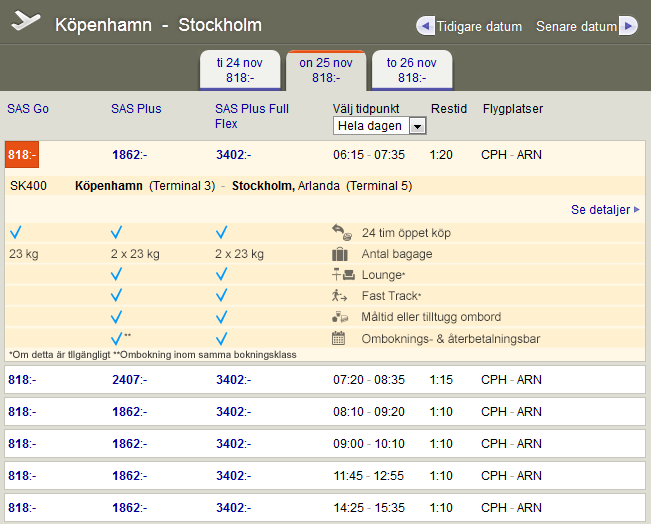
Task: Click the SAS Plus Full Flex column header
Action: click(252, 115)
